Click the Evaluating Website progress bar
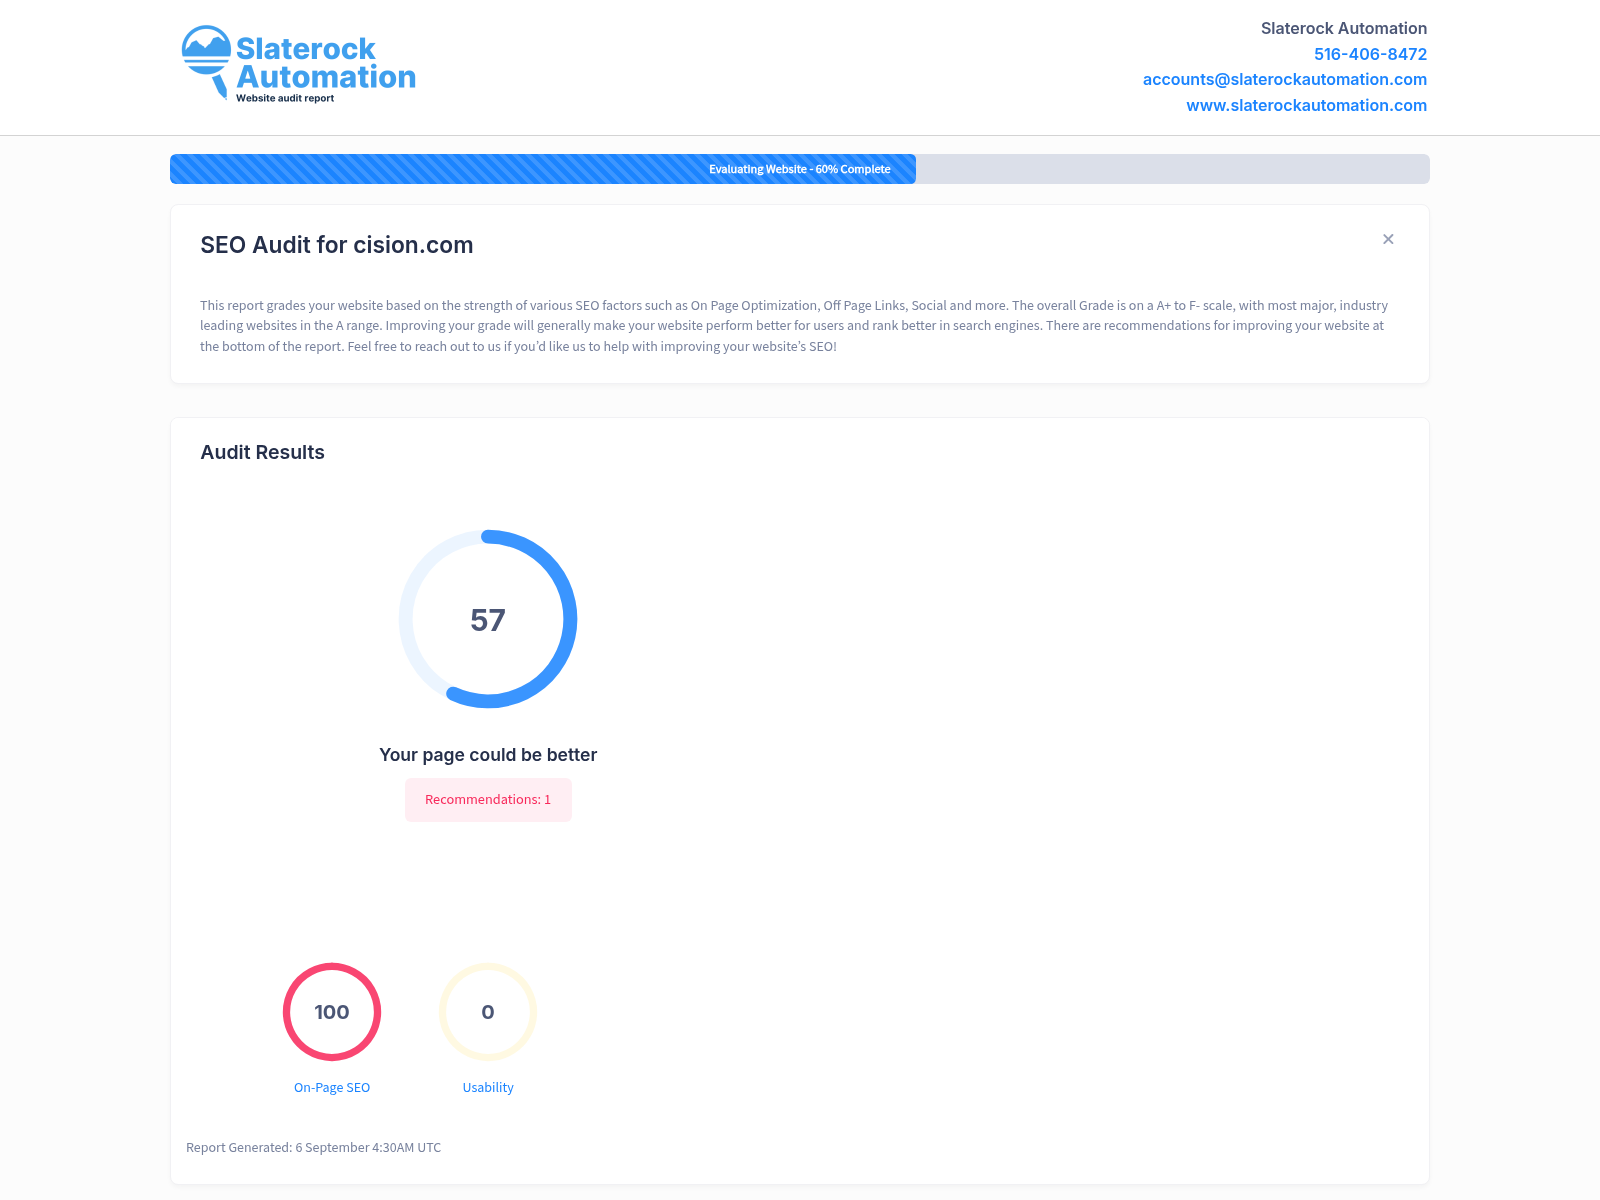 click(800, 169)
